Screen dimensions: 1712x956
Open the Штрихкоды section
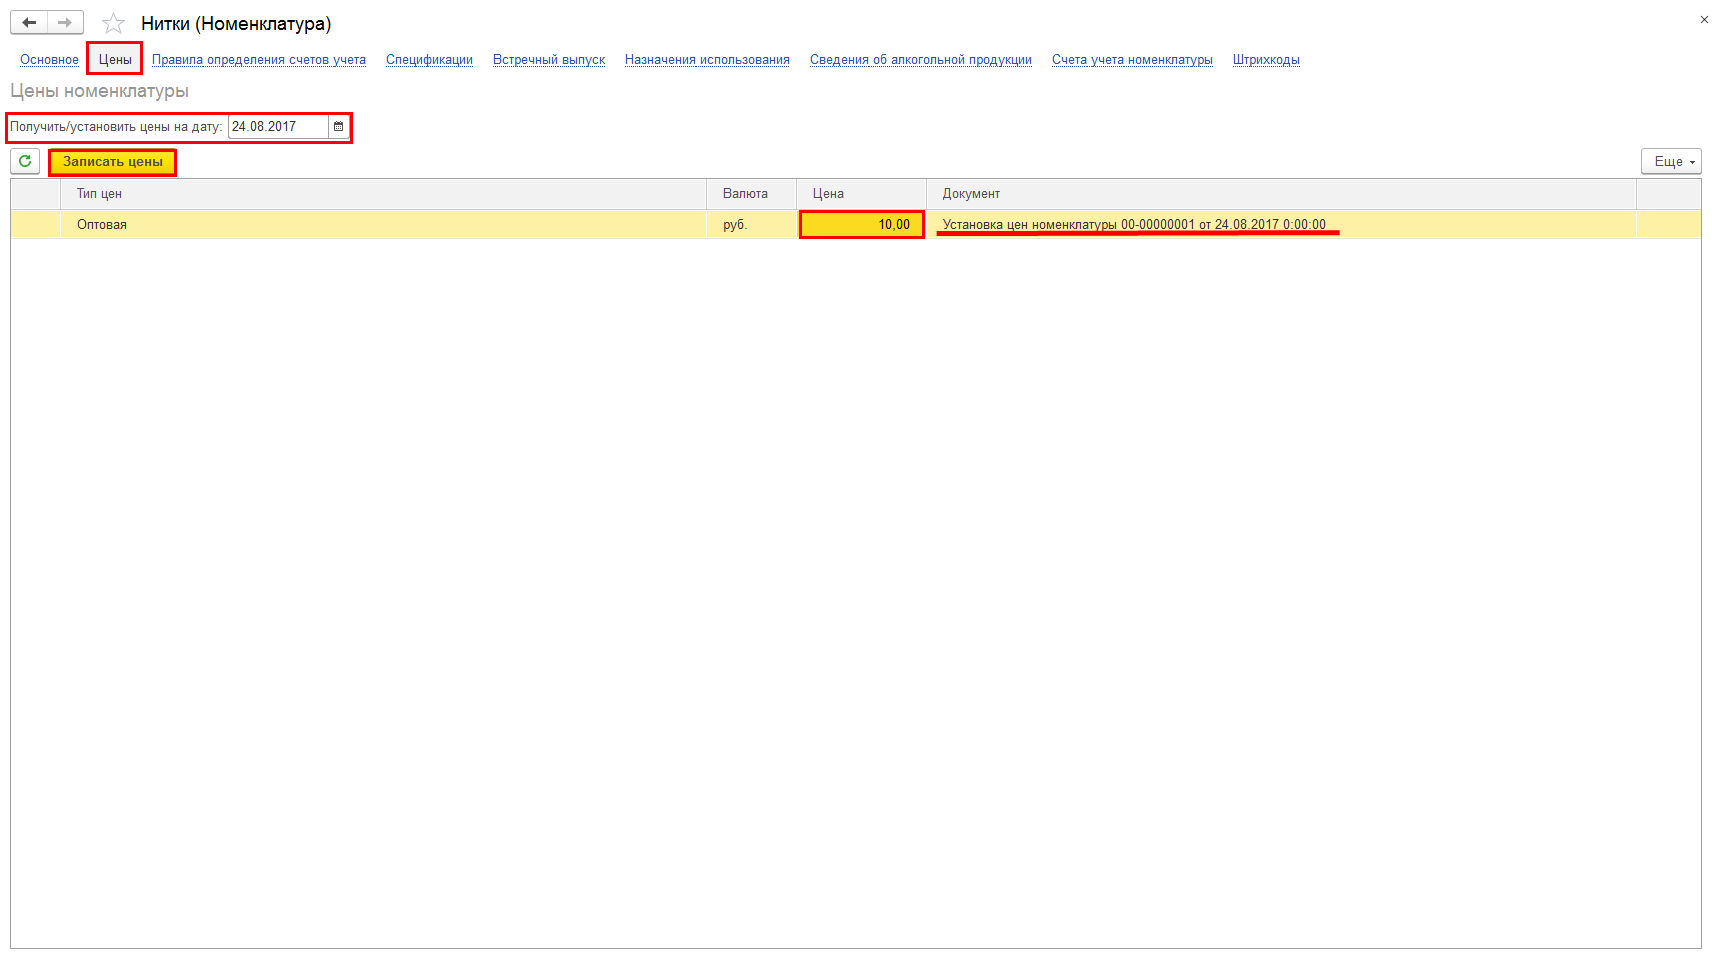(x=1265, y=60)
